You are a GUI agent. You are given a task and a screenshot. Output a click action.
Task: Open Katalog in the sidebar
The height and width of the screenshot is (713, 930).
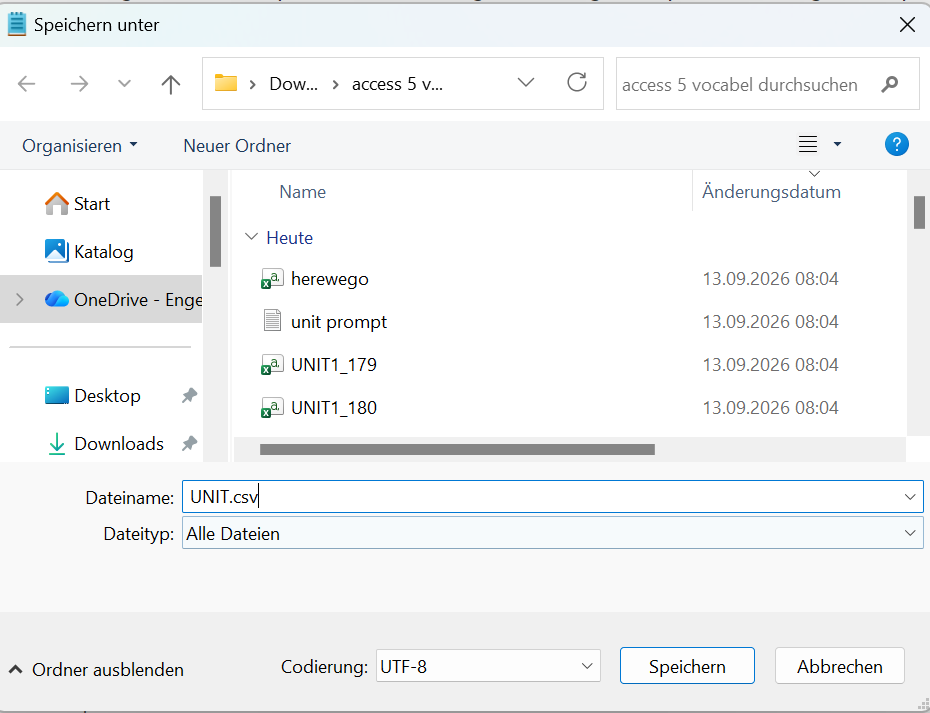click(x=89, y=252)
